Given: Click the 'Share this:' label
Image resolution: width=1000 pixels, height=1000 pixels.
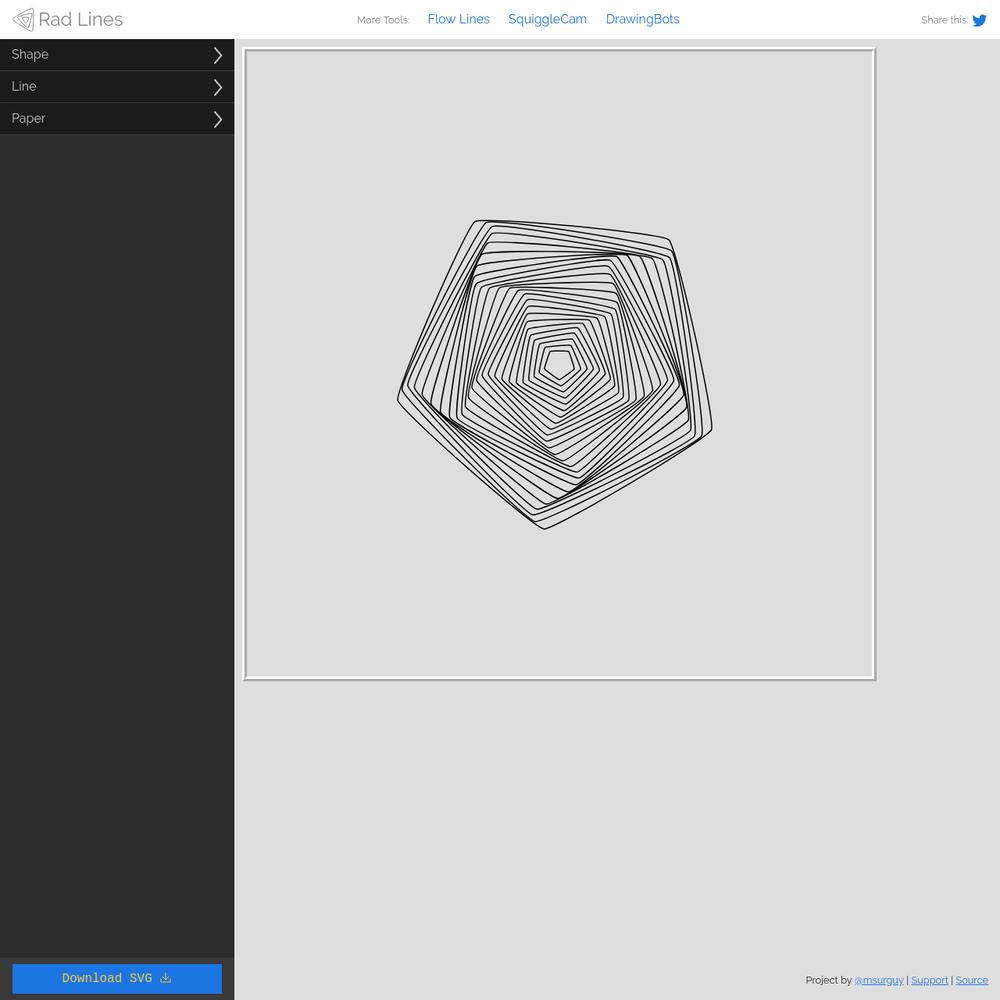Looking at the screenshot, I should tap(945, 20).
